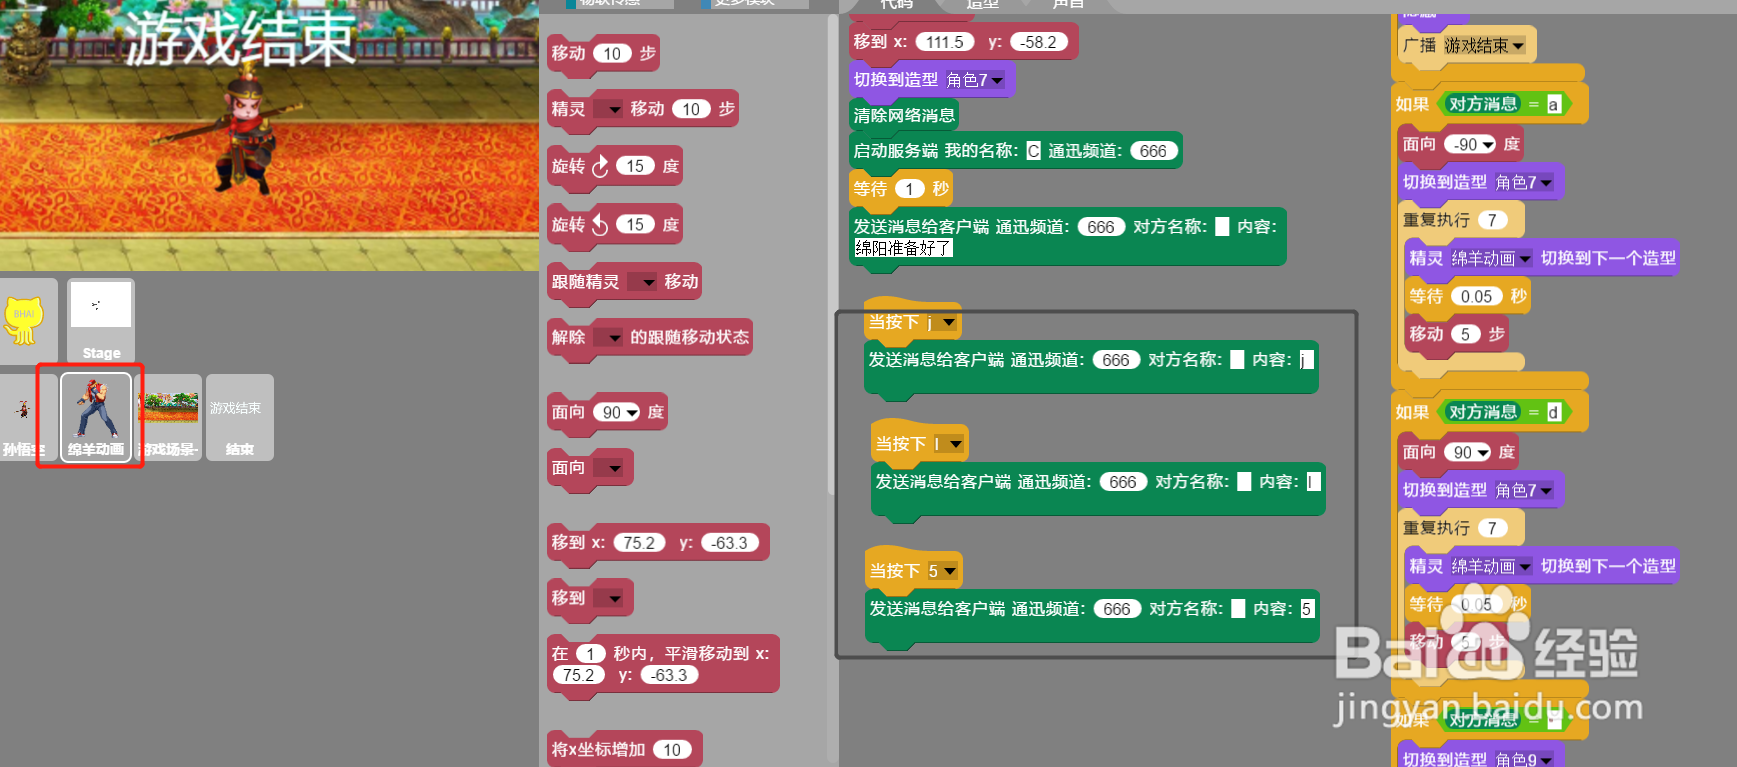Edit content field l in 发送消息 block
1737x767 pixels.
pyautogui.click(x=1313, y=481)
